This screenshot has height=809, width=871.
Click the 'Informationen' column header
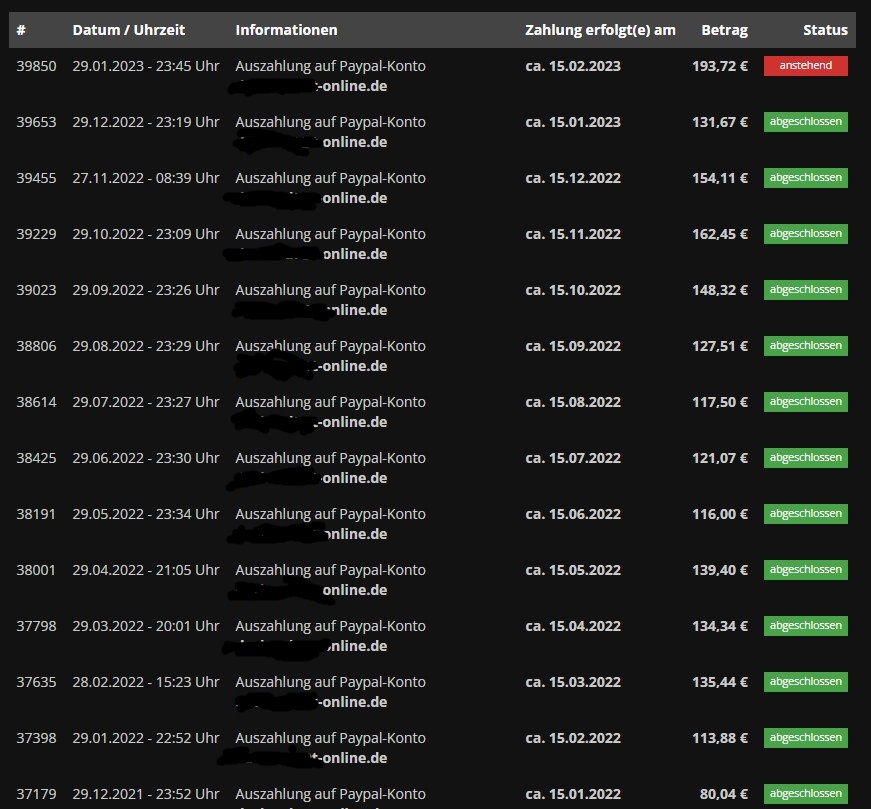coord(286,30)
